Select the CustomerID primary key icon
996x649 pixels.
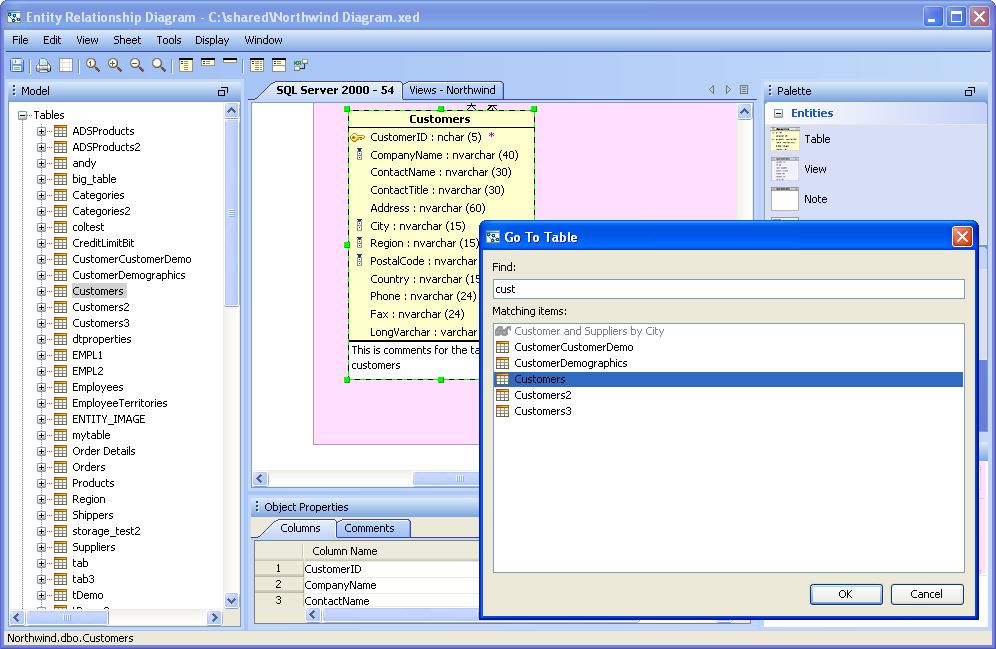pos(358,137)
